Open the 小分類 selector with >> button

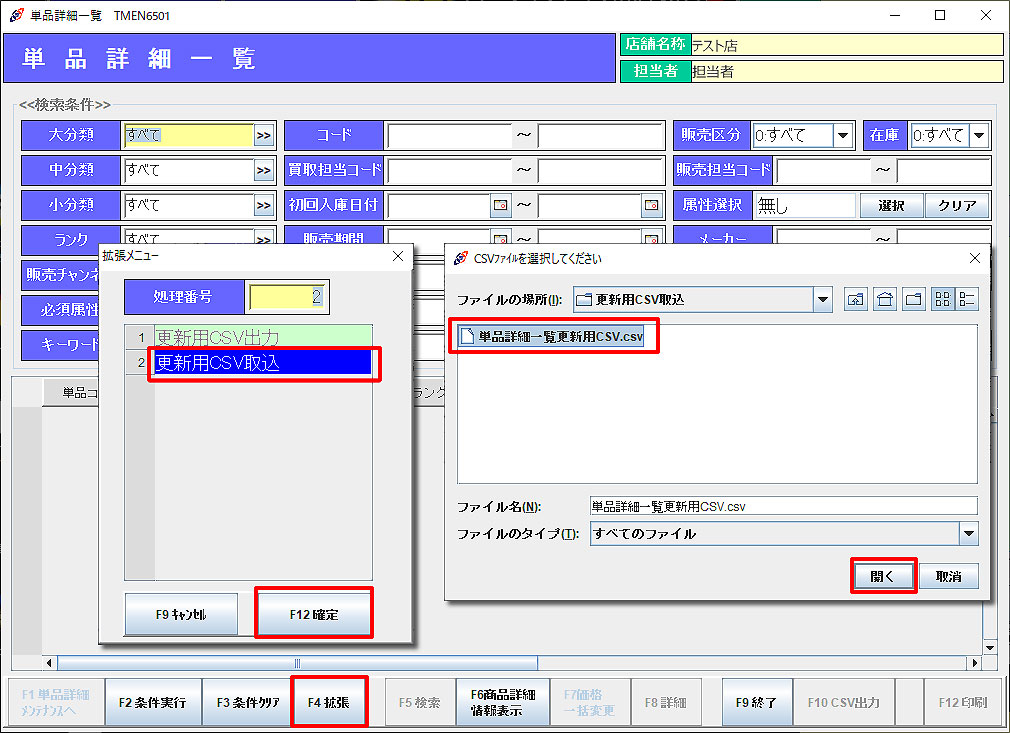(263, 205)
